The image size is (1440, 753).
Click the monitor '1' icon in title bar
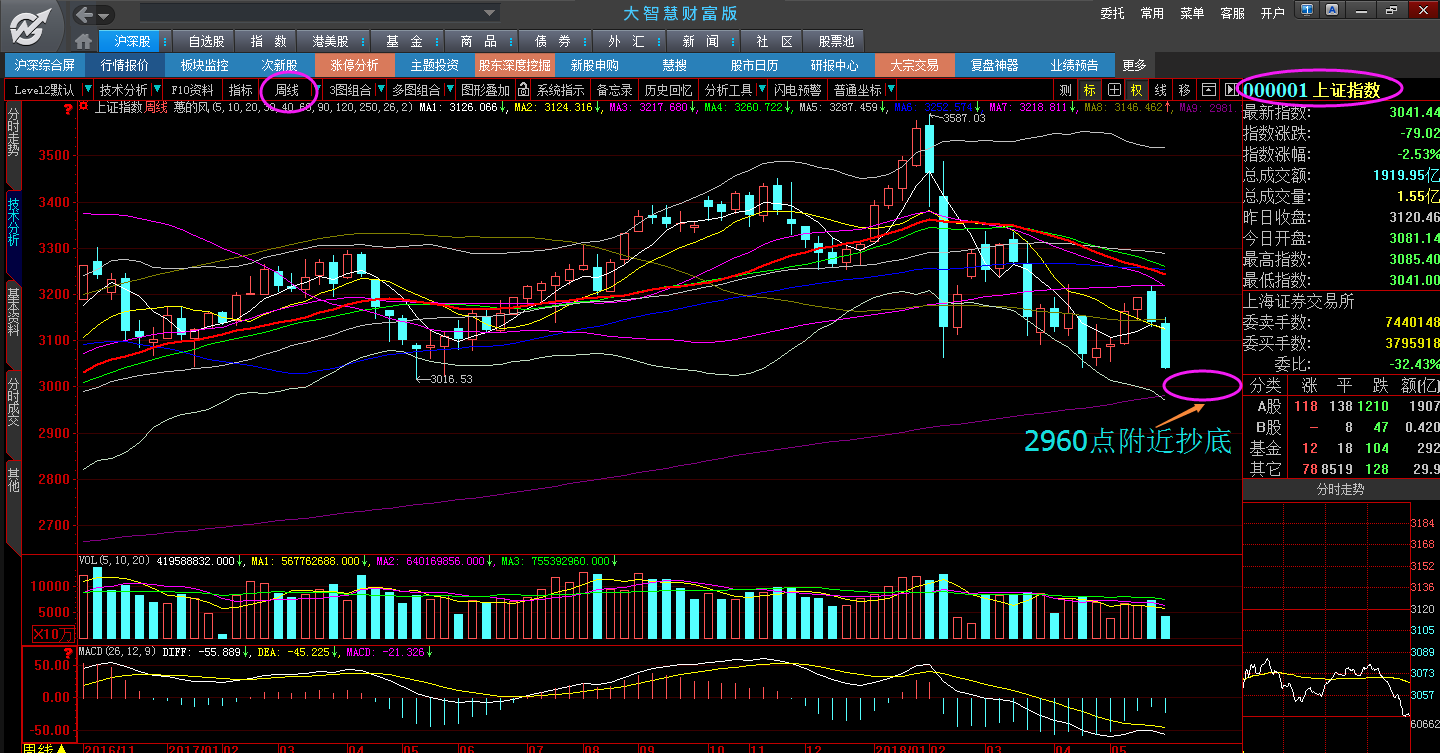pyautogui.click(x=1308, y=10)
